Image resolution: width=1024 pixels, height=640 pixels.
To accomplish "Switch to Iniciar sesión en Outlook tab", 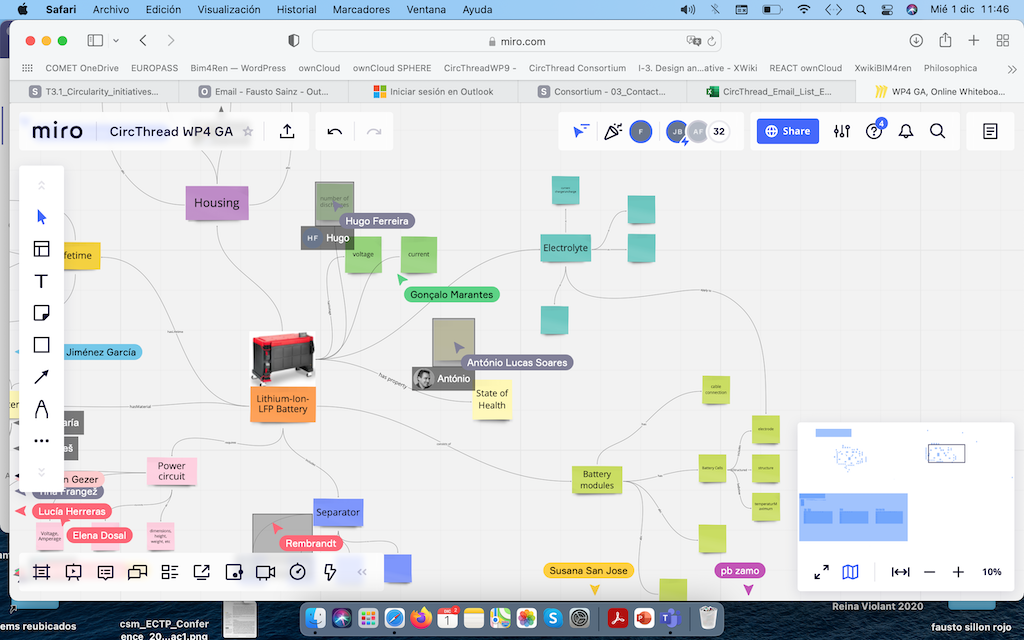I will (434, 91).
